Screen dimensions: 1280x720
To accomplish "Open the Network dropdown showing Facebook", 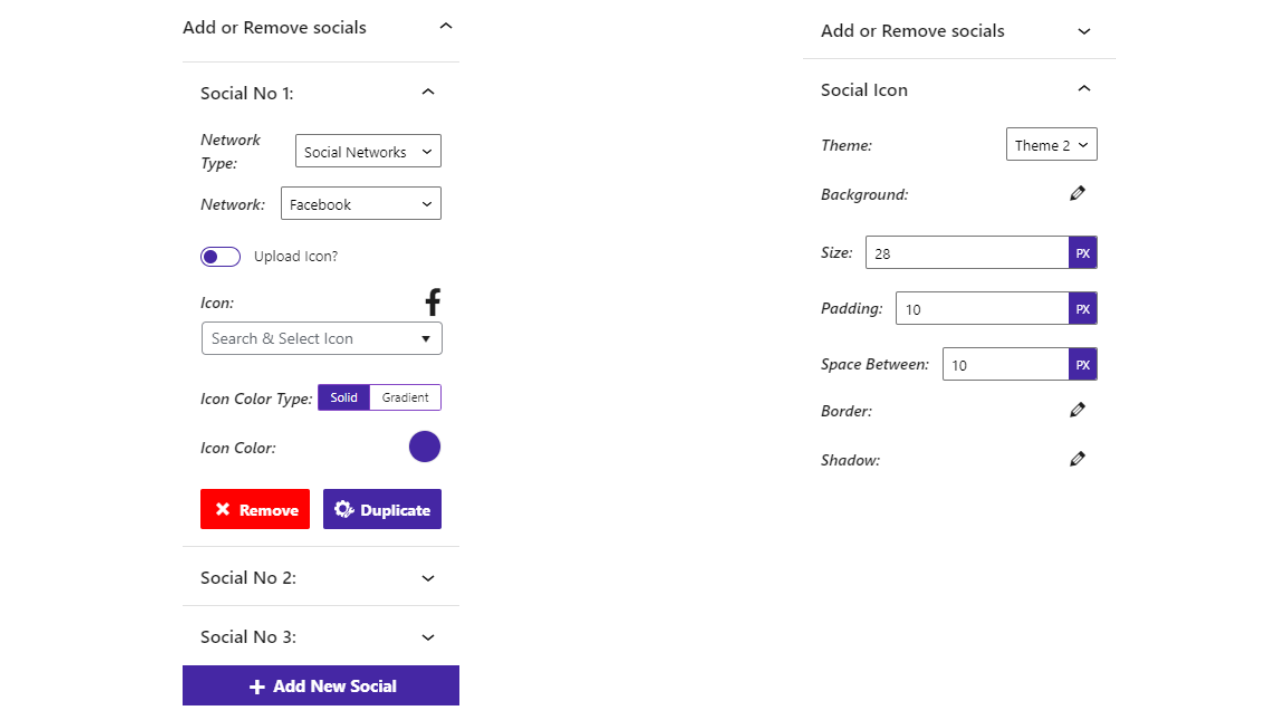I will tap(361, 204).
